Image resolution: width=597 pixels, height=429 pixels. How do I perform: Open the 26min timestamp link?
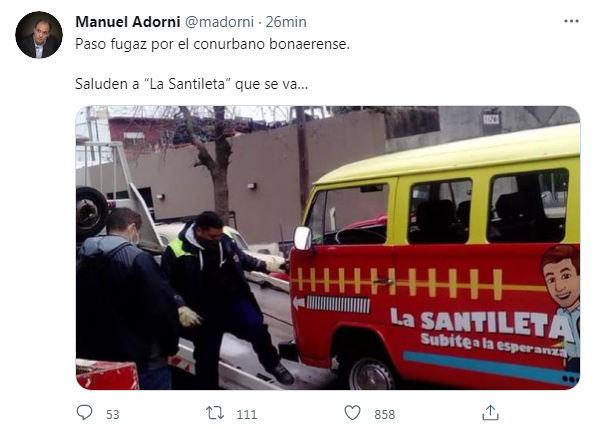point(286,22)
